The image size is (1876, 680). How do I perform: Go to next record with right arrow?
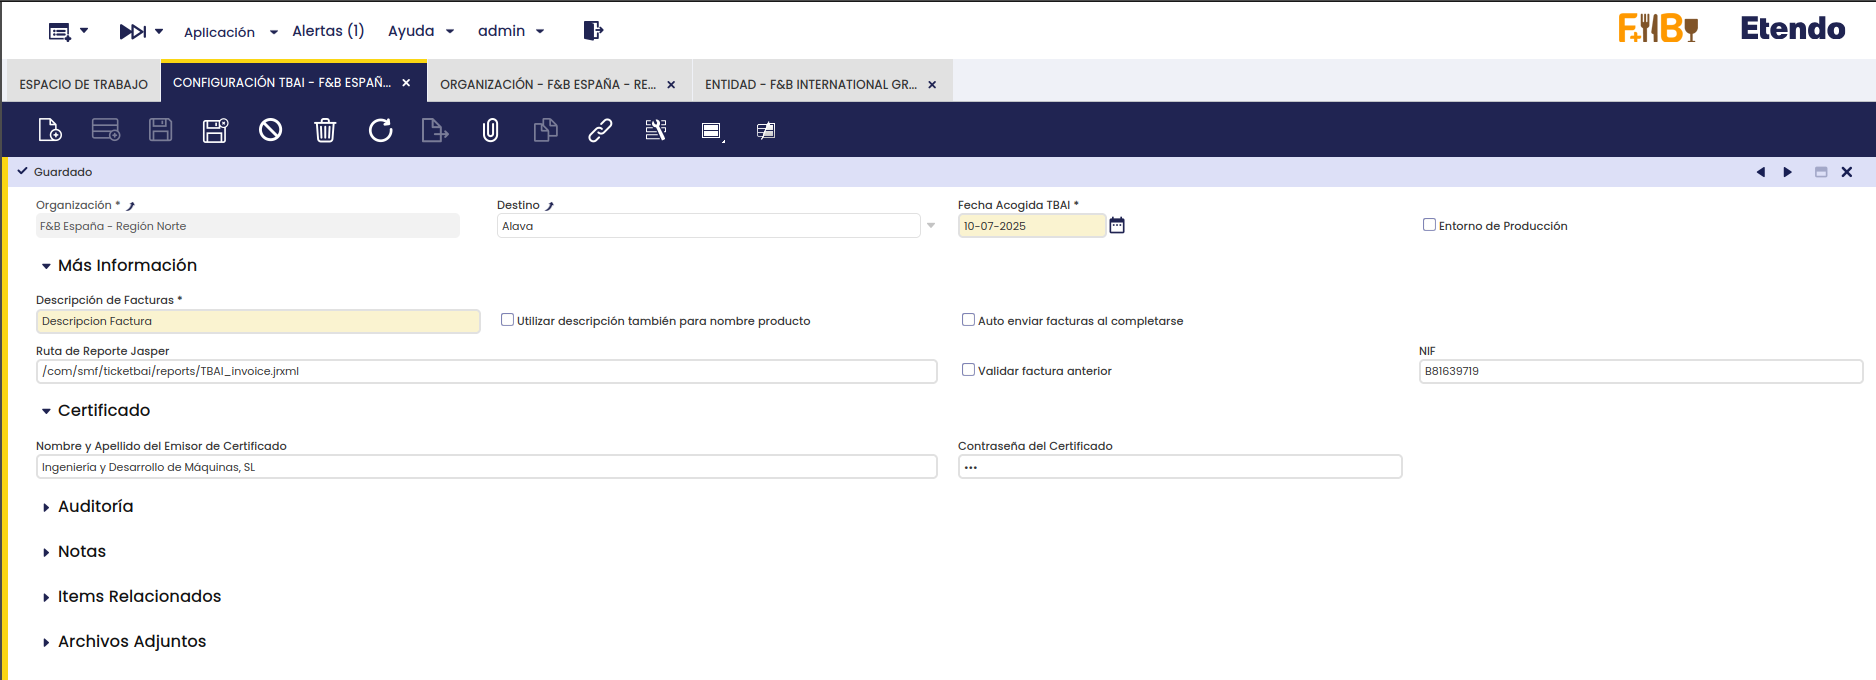(x=1788, y=172)
